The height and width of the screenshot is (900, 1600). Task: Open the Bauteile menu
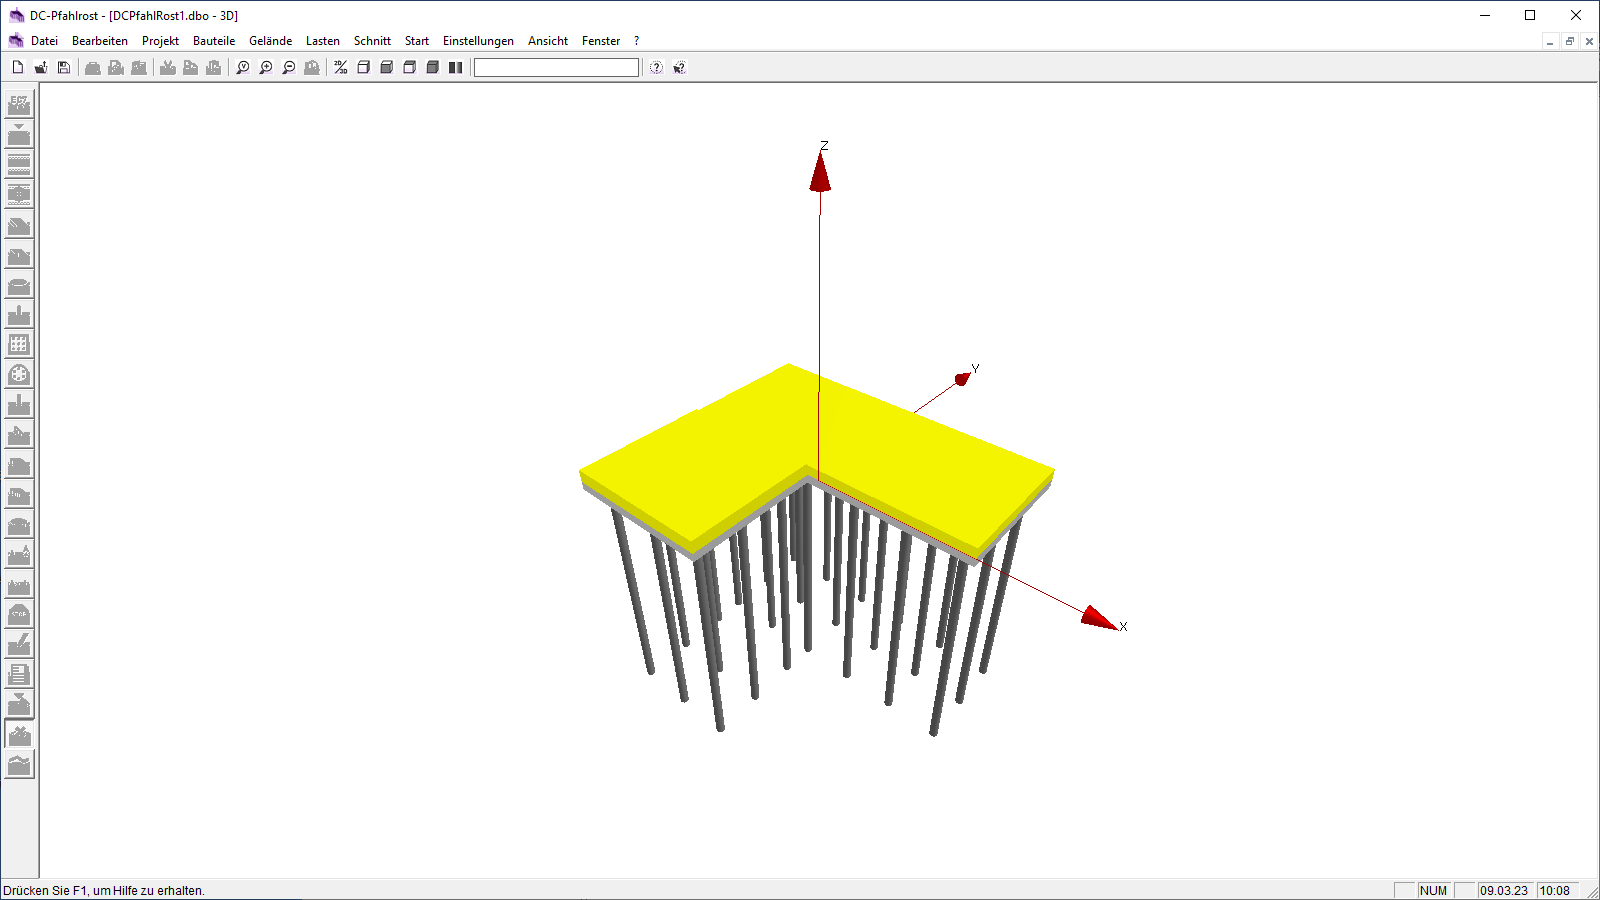214,41
